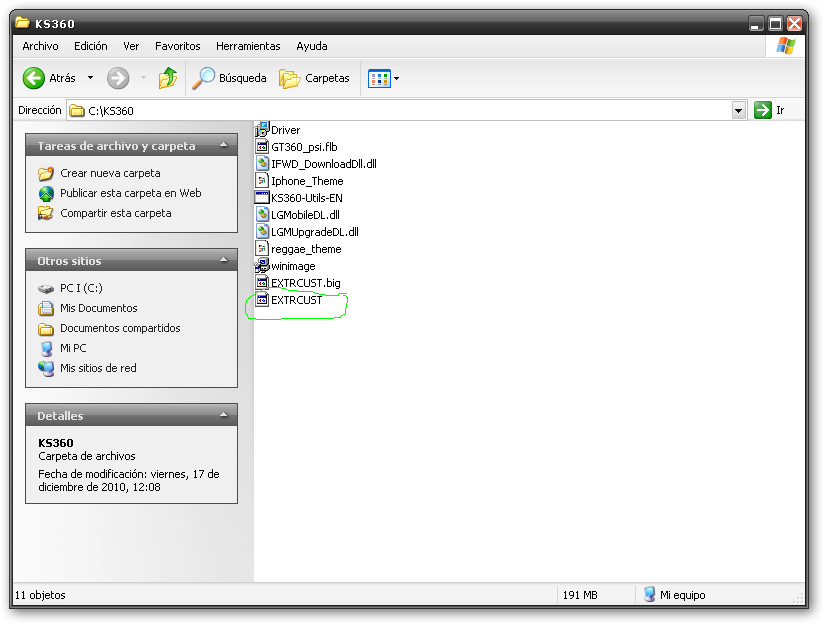Click the Ir go button
The image size is (824, 624).
pyautogui.click(x=769, y=110)
